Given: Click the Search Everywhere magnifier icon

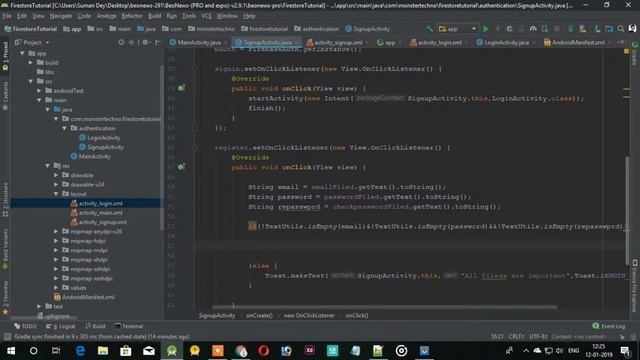Looking at the screenshot, I should (x=621, y=29).
